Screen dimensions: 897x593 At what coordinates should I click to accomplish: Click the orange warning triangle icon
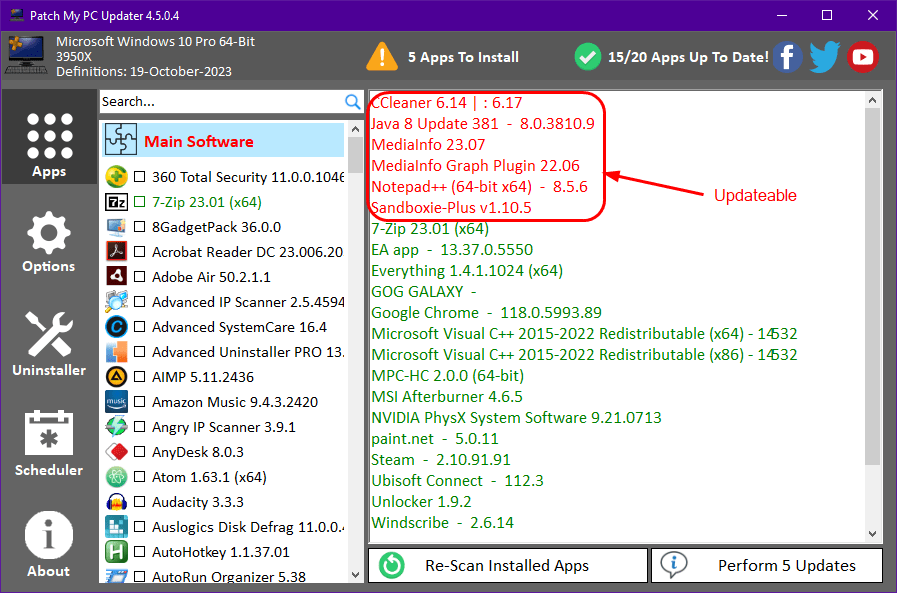(x=381, y=57)
